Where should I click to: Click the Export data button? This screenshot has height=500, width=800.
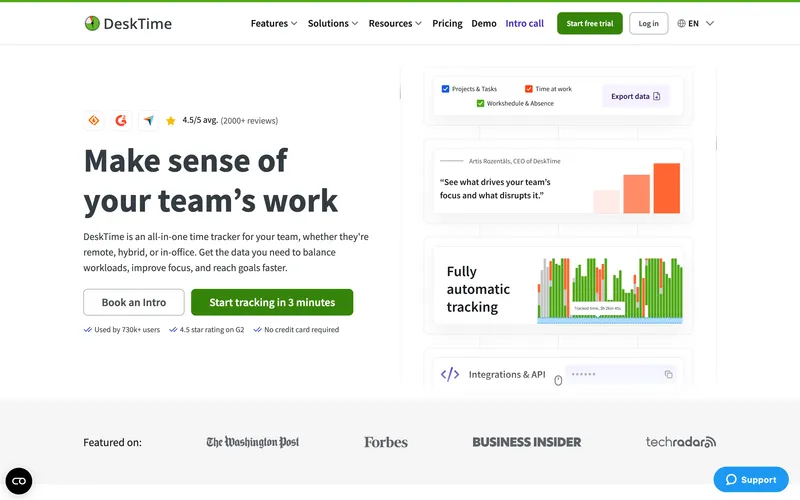click(636, 96)
